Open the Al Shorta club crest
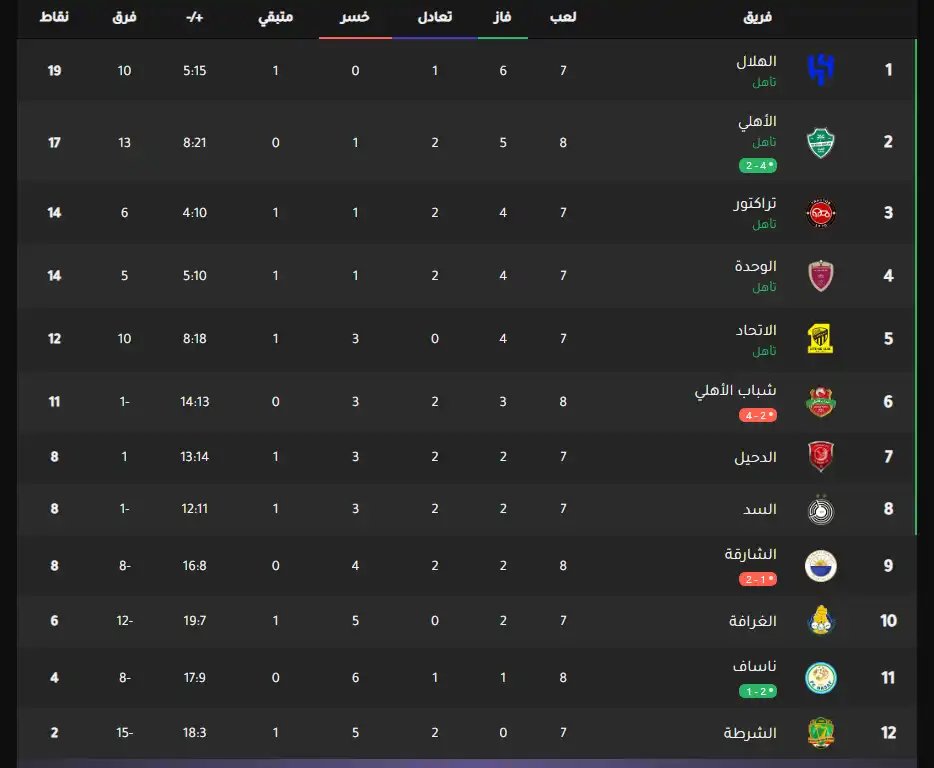The width and height of the screenshot is (934, 768). (x=821, y=732)
